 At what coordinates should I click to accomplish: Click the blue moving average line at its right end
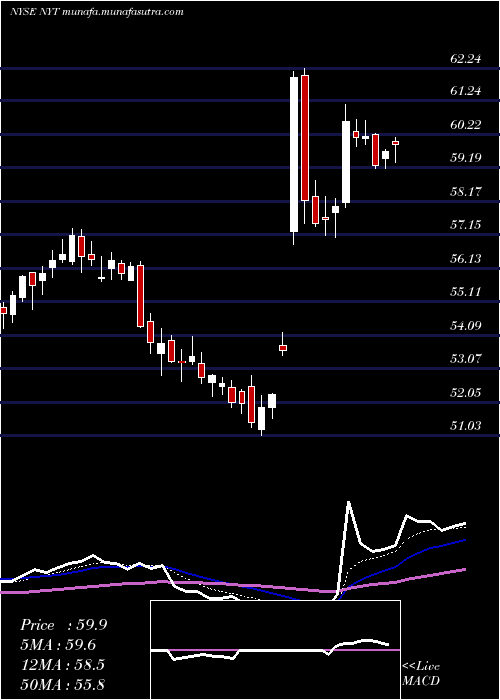click(x=463, y=541)
